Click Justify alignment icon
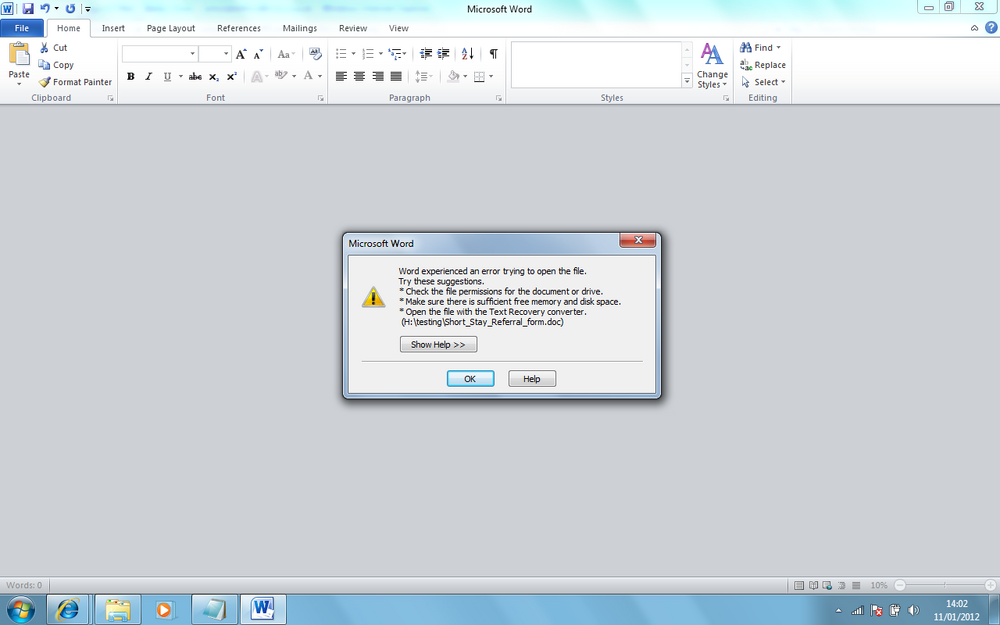The width and height of the screenshot is (1000, 625). (396, 77)
